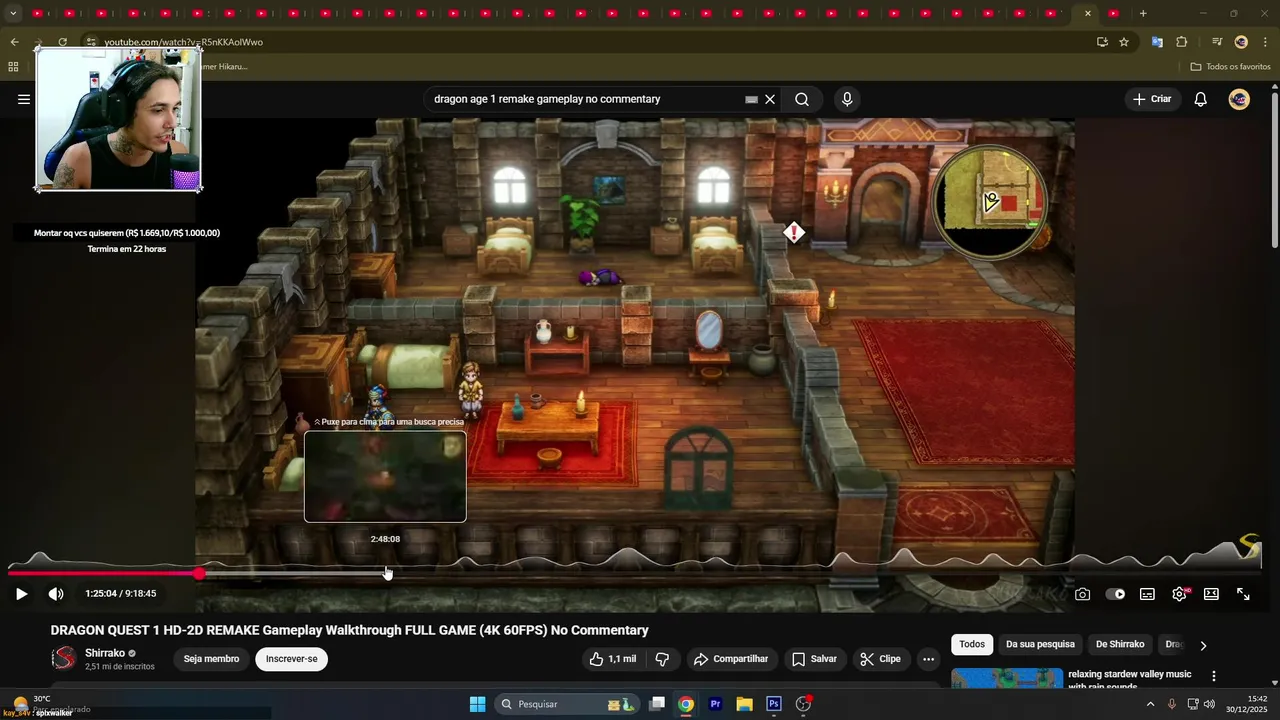Open Shirrako channel name link
Screen dimensions: 1280x720
coord(105,653)
